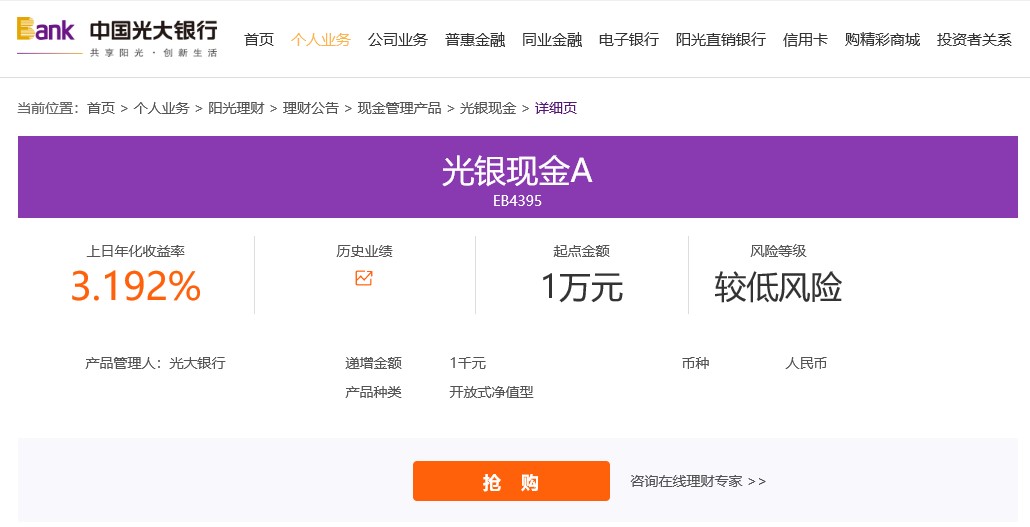Click the 开放式净值型 product type

pyautogui.click(x=491, y=392)
